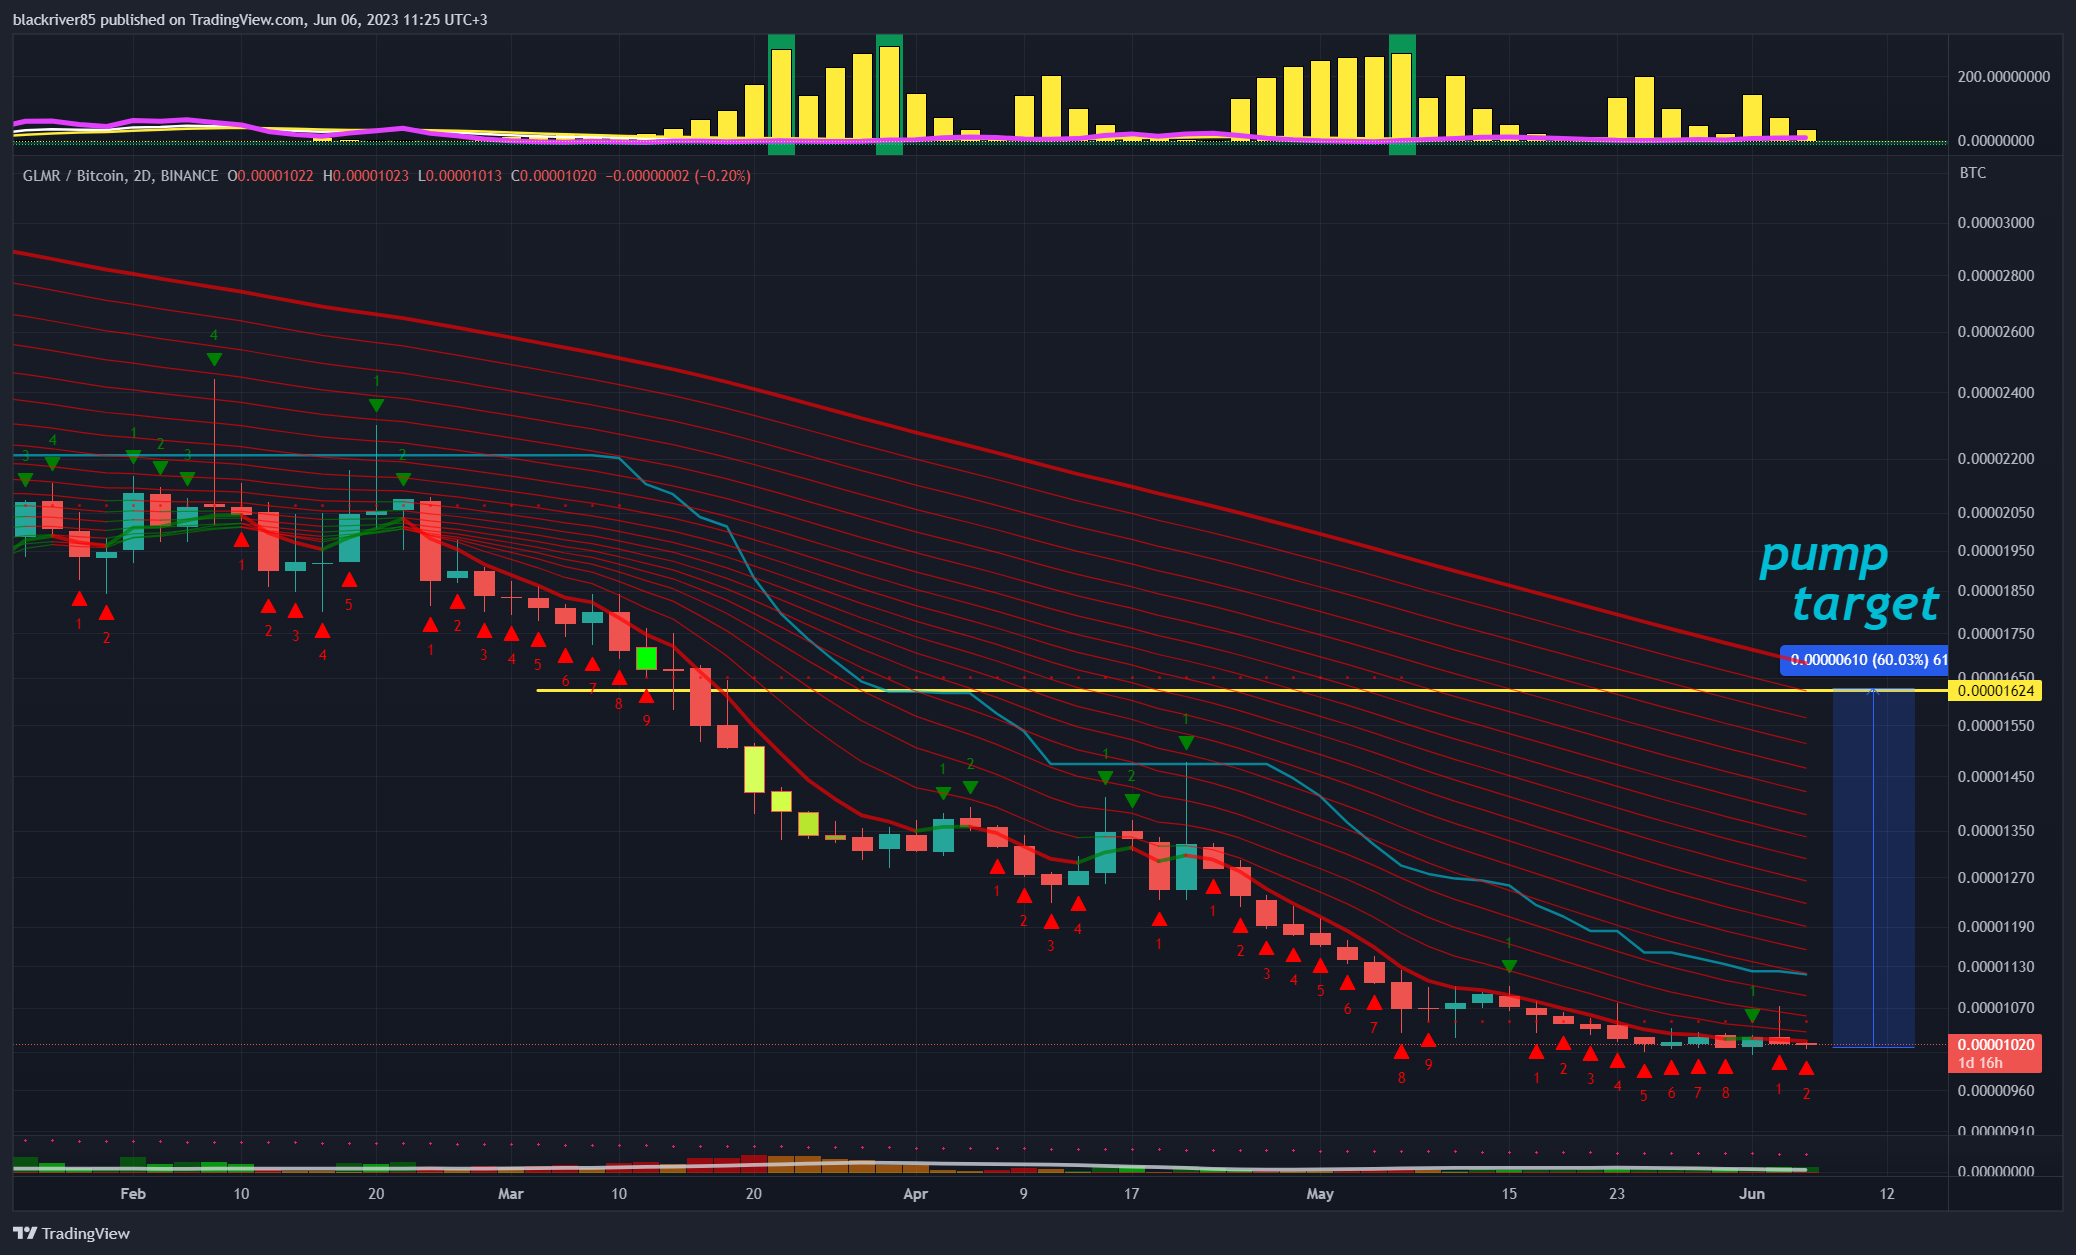Select the open value O0.00001022

270,176
